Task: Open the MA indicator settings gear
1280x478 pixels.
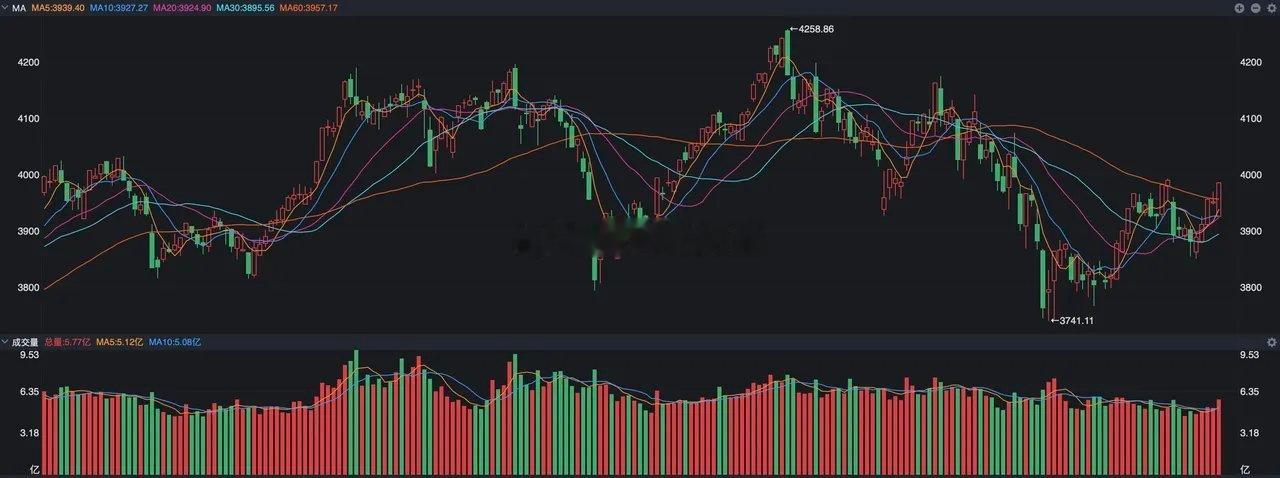Action: click(x=1271, y=7)
